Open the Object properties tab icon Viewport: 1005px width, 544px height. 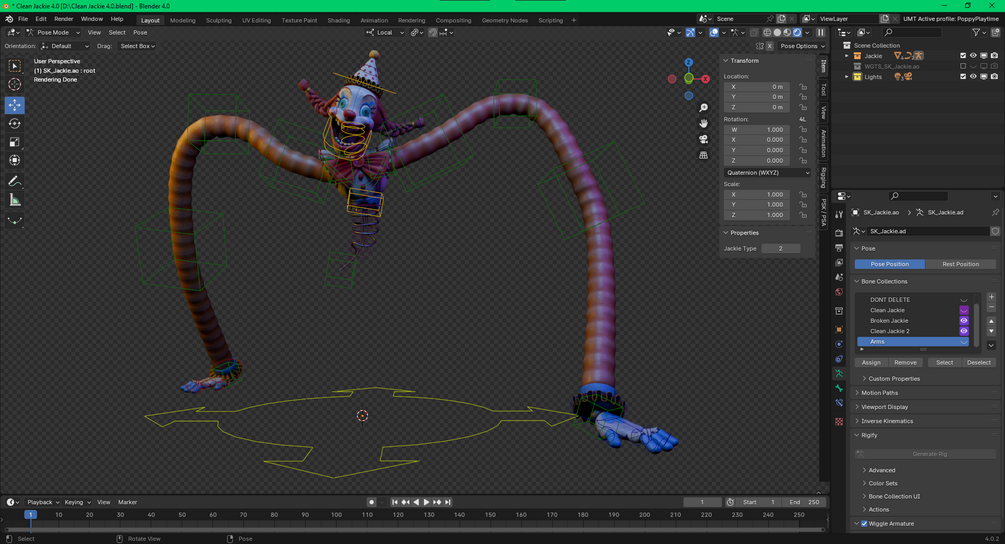[839, 329]
